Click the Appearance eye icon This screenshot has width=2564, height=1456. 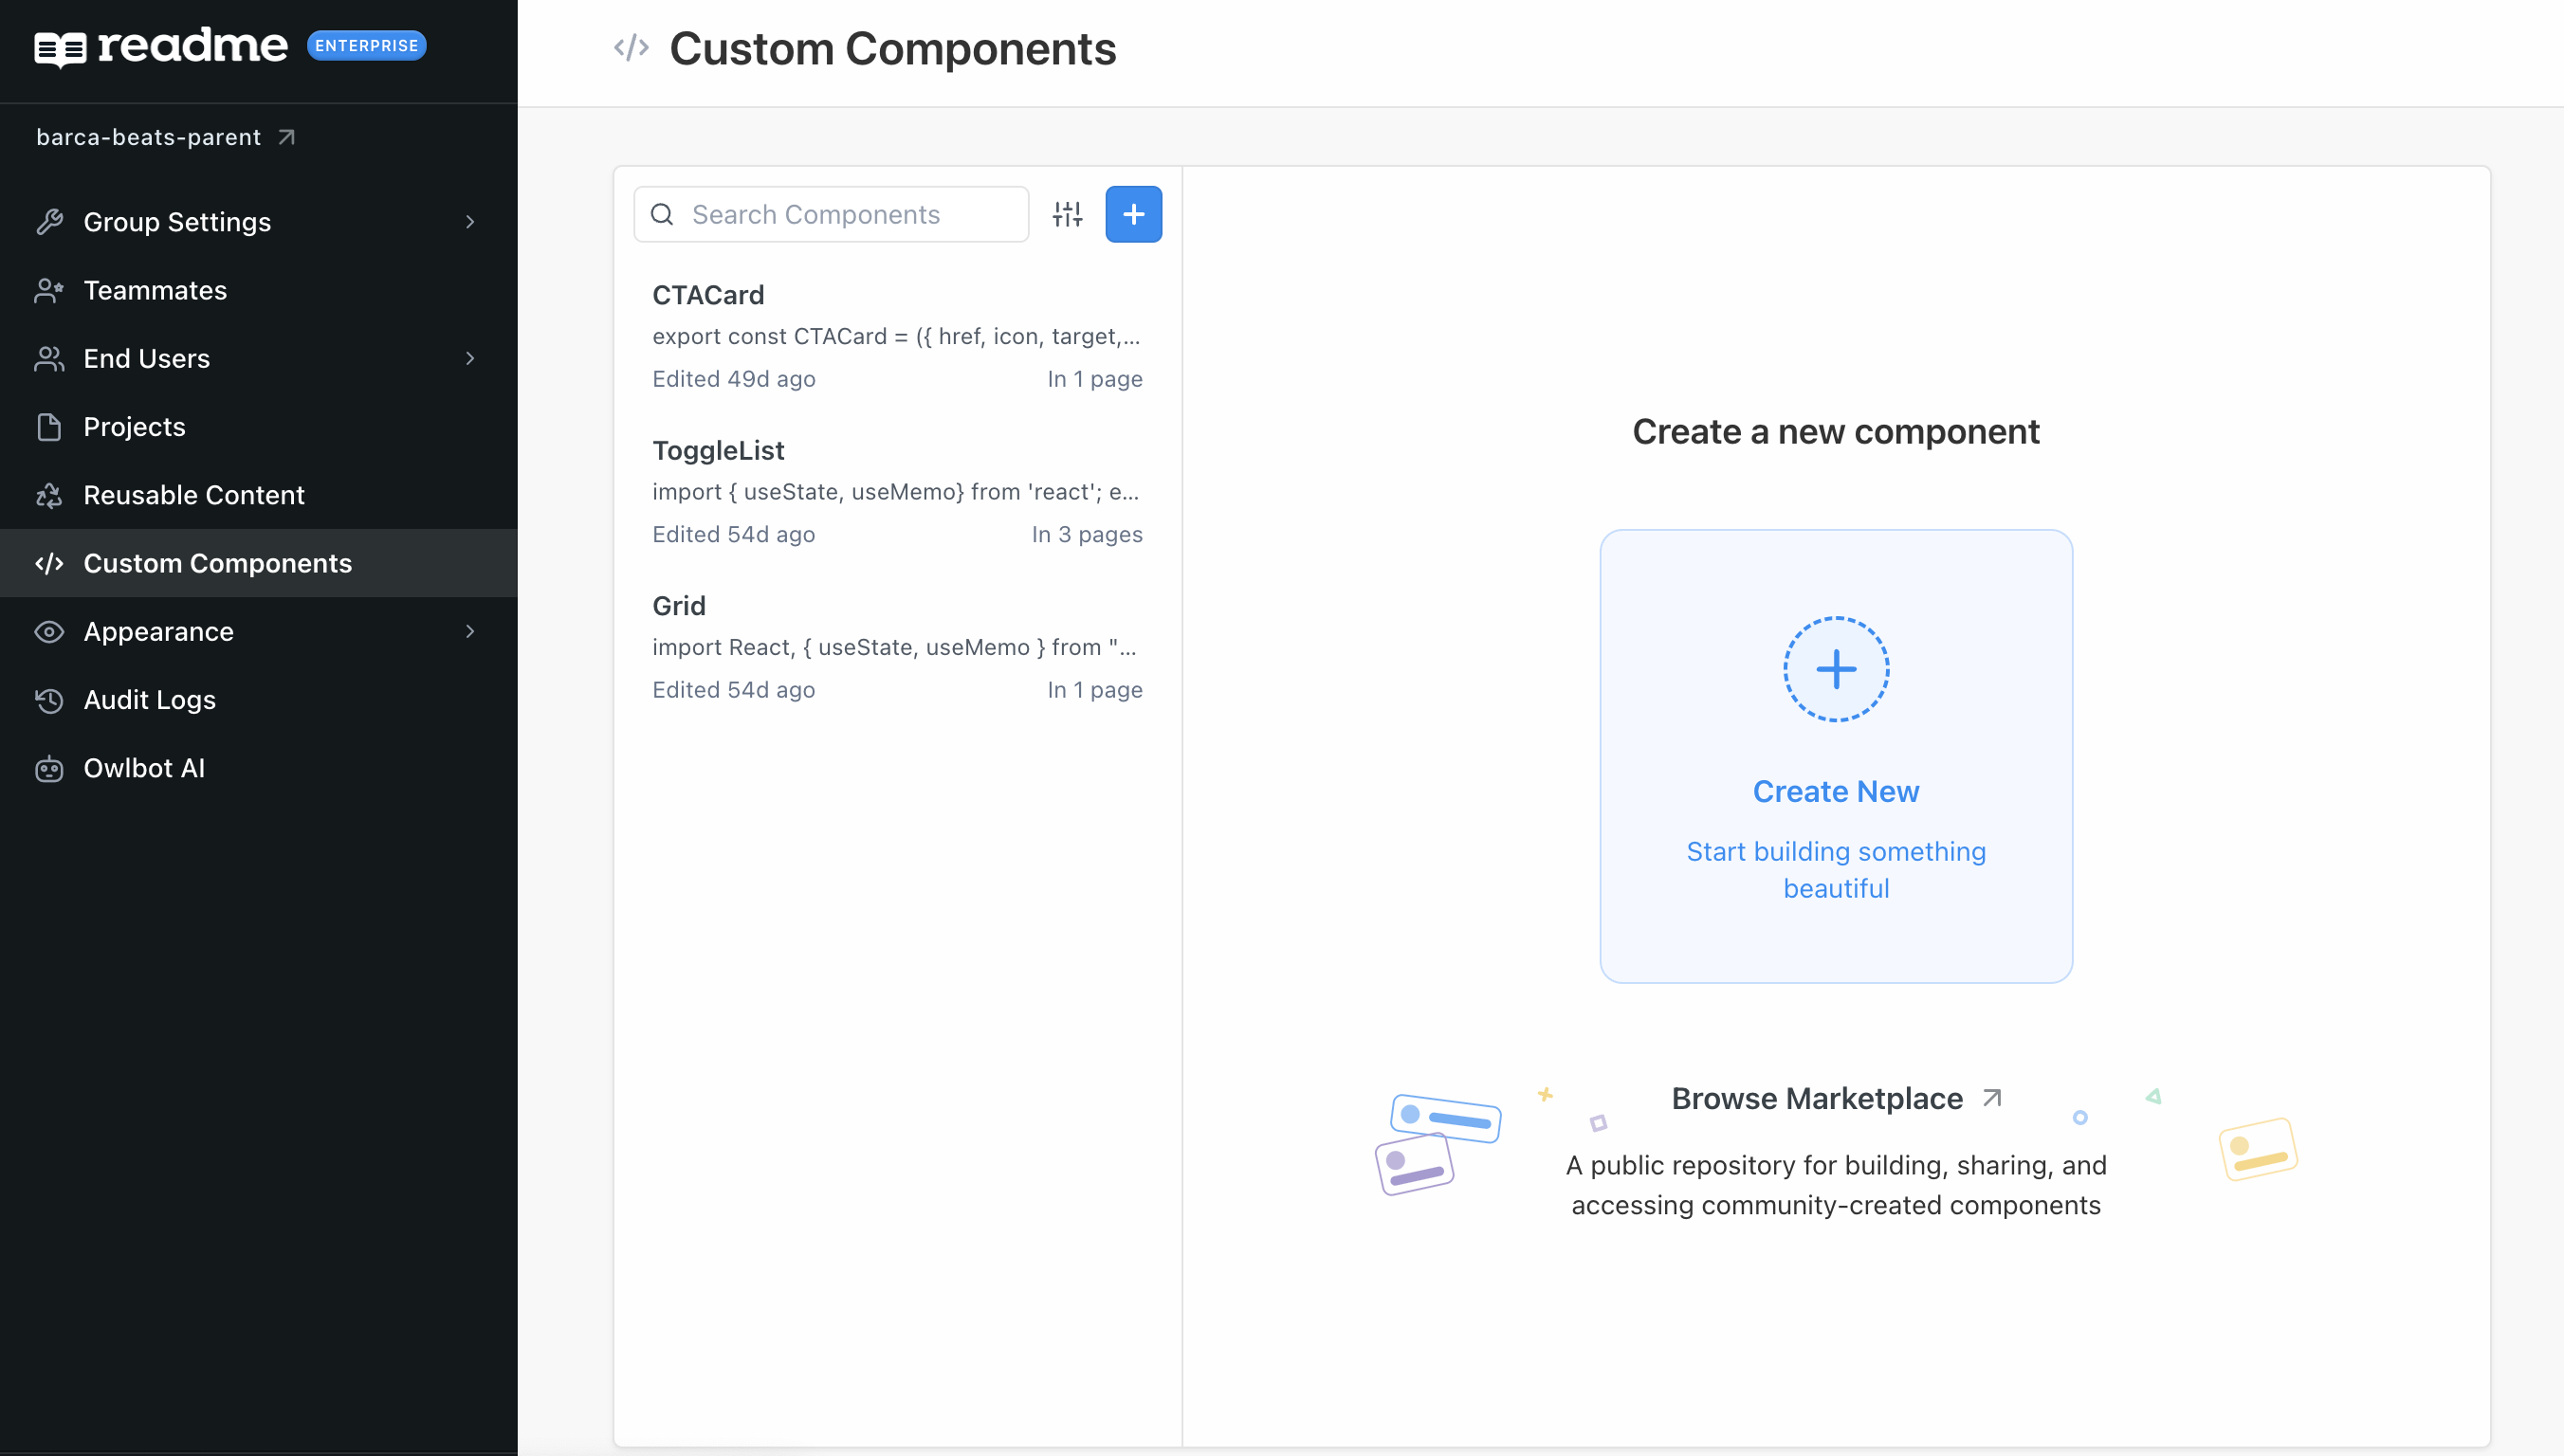[49, 632]
